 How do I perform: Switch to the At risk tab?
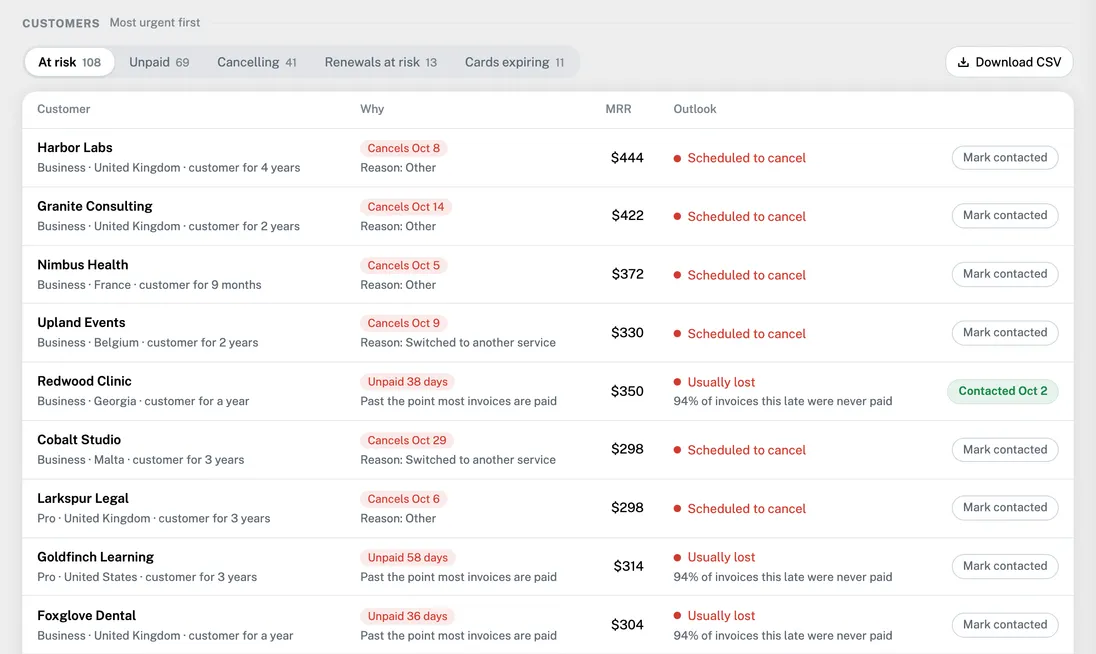click(69, 62)
